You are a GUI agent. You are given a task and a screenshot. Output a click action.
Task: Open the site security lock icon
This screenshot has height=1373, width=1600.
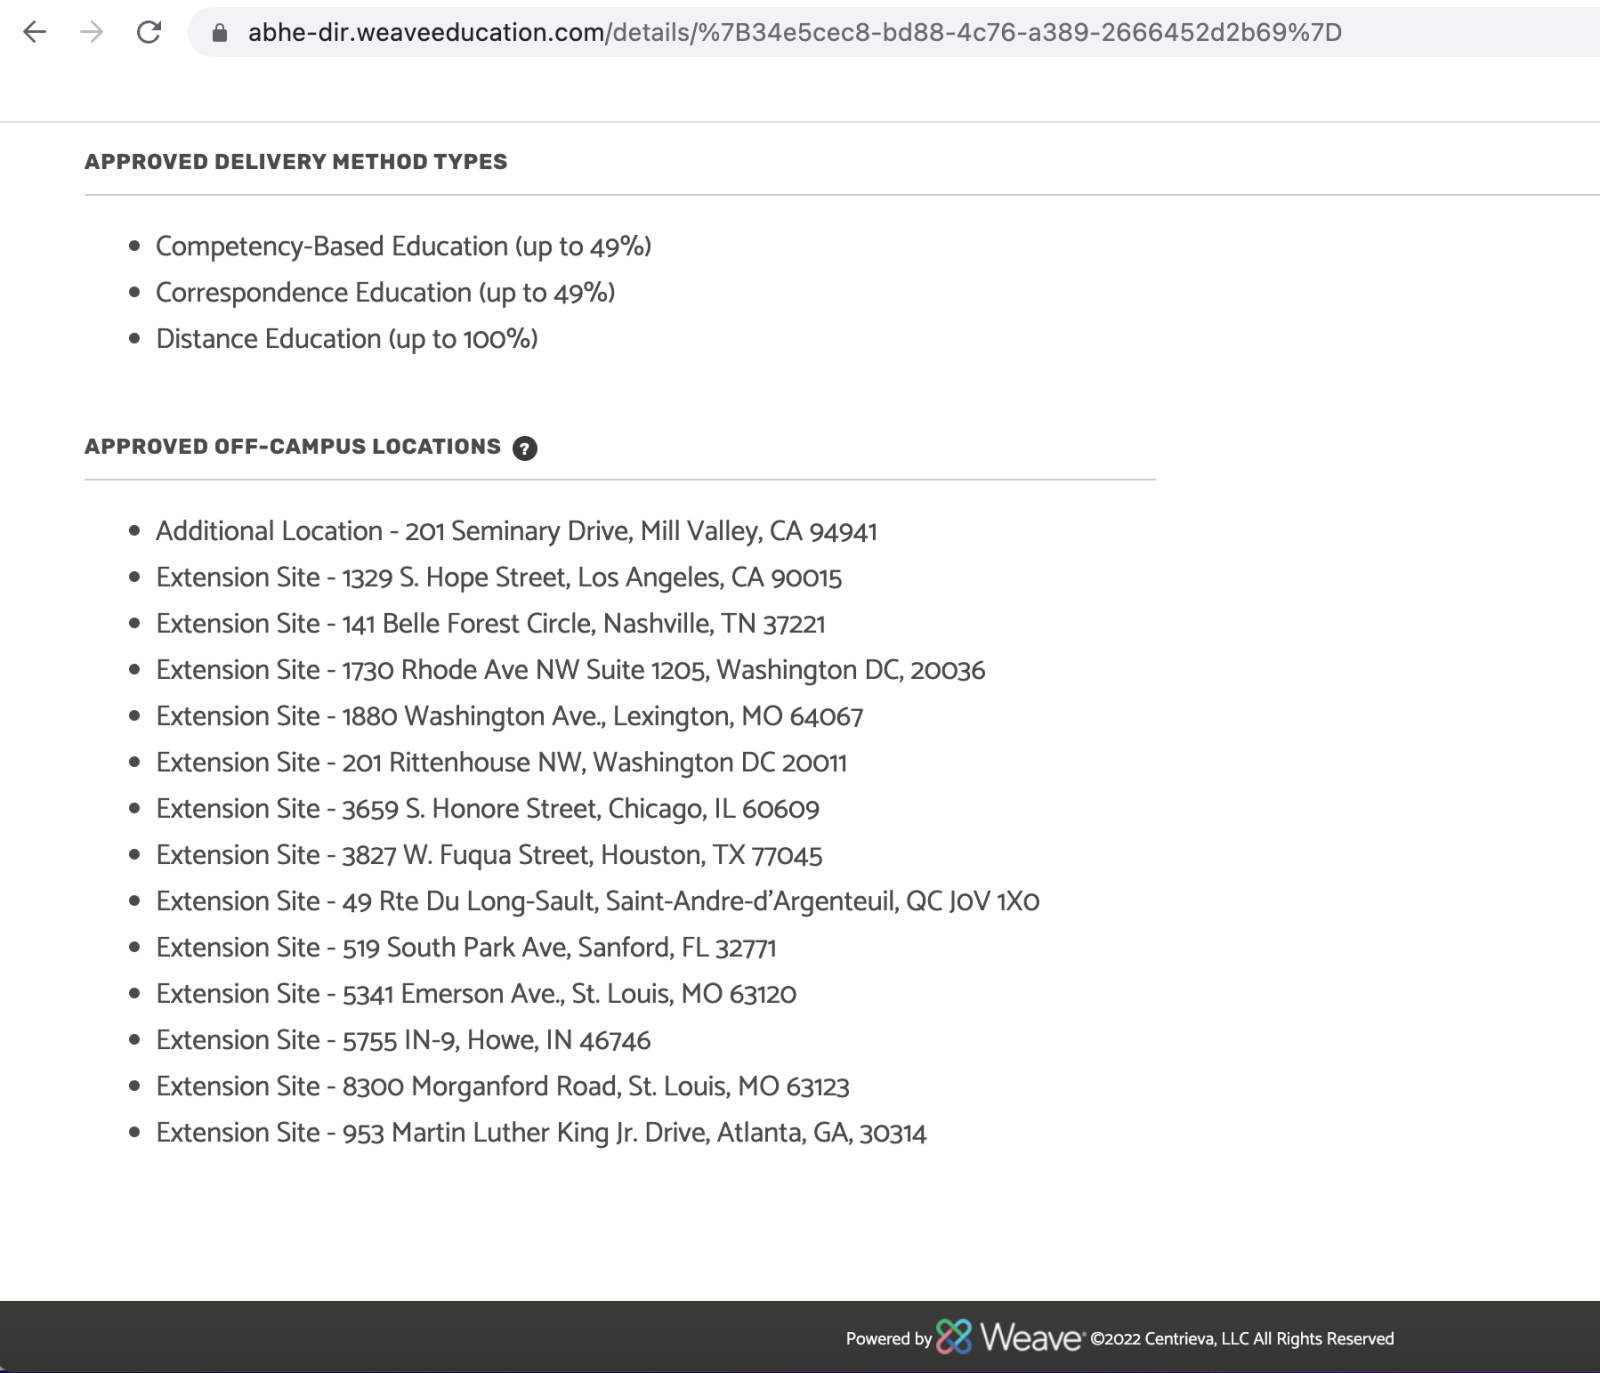click(x=218, y=33)
